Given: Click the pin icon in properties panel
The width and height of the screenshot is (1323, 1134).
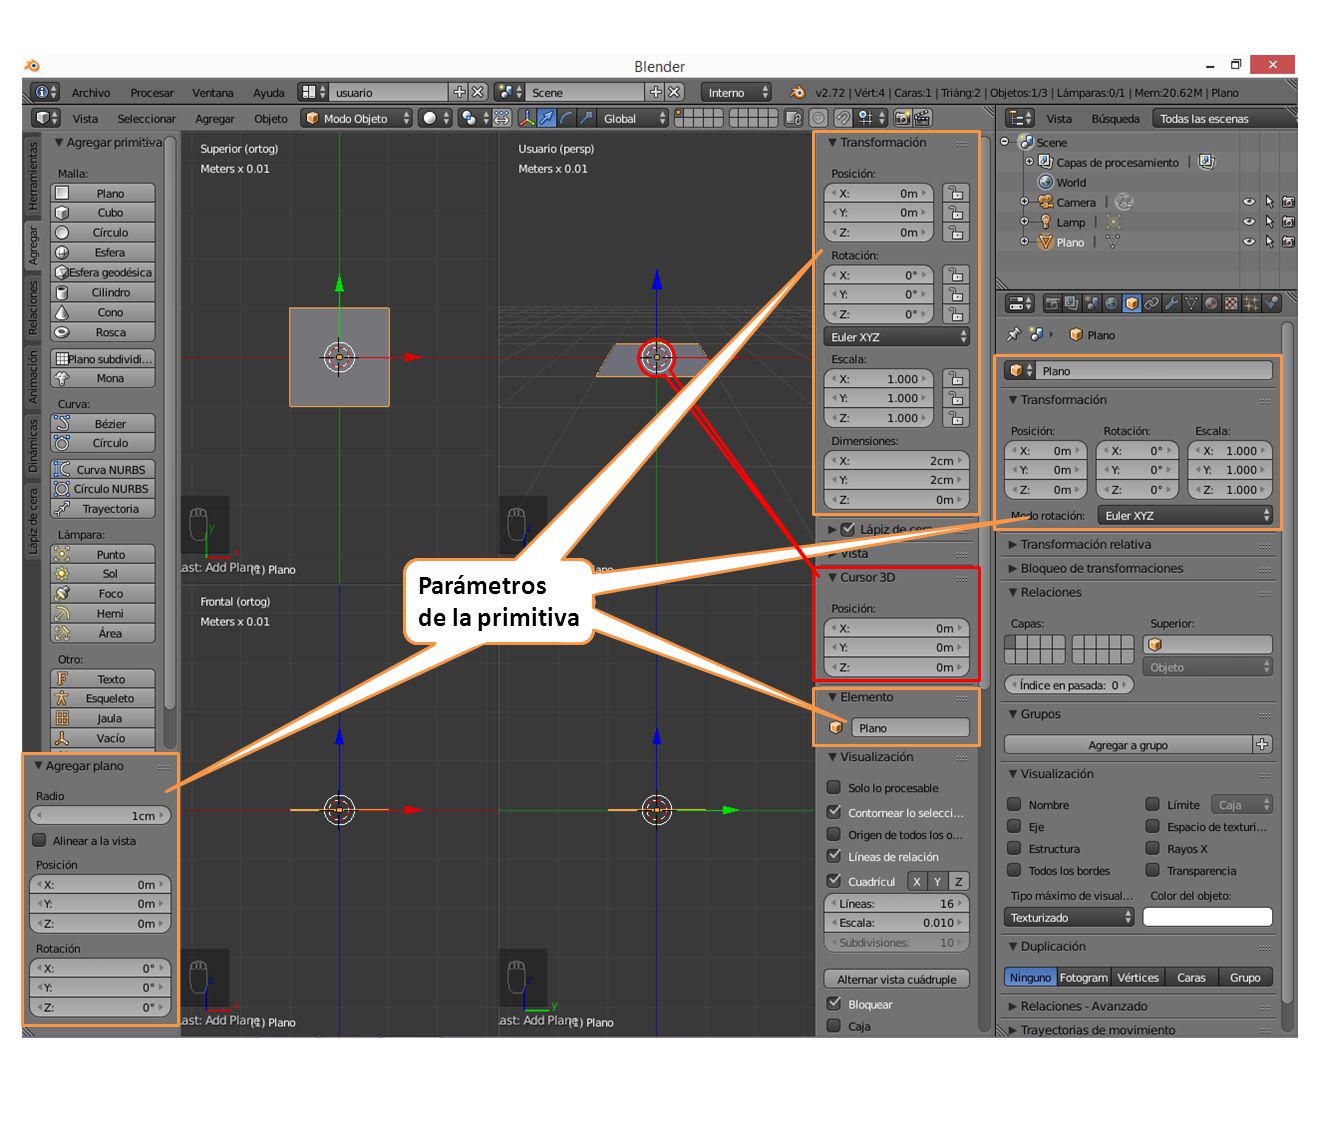Looking at the screenshot, I should click(x=1014, y=334).
